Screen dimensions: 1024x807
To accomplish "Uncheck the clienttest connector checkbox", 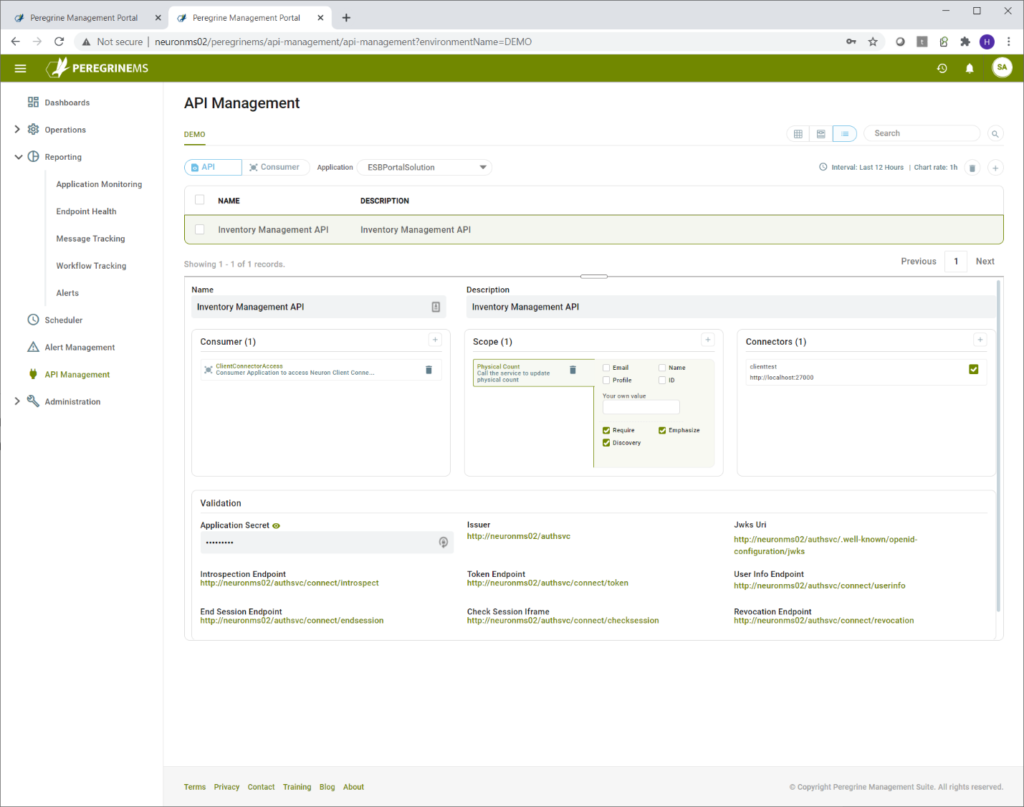I will coord(973,369).
